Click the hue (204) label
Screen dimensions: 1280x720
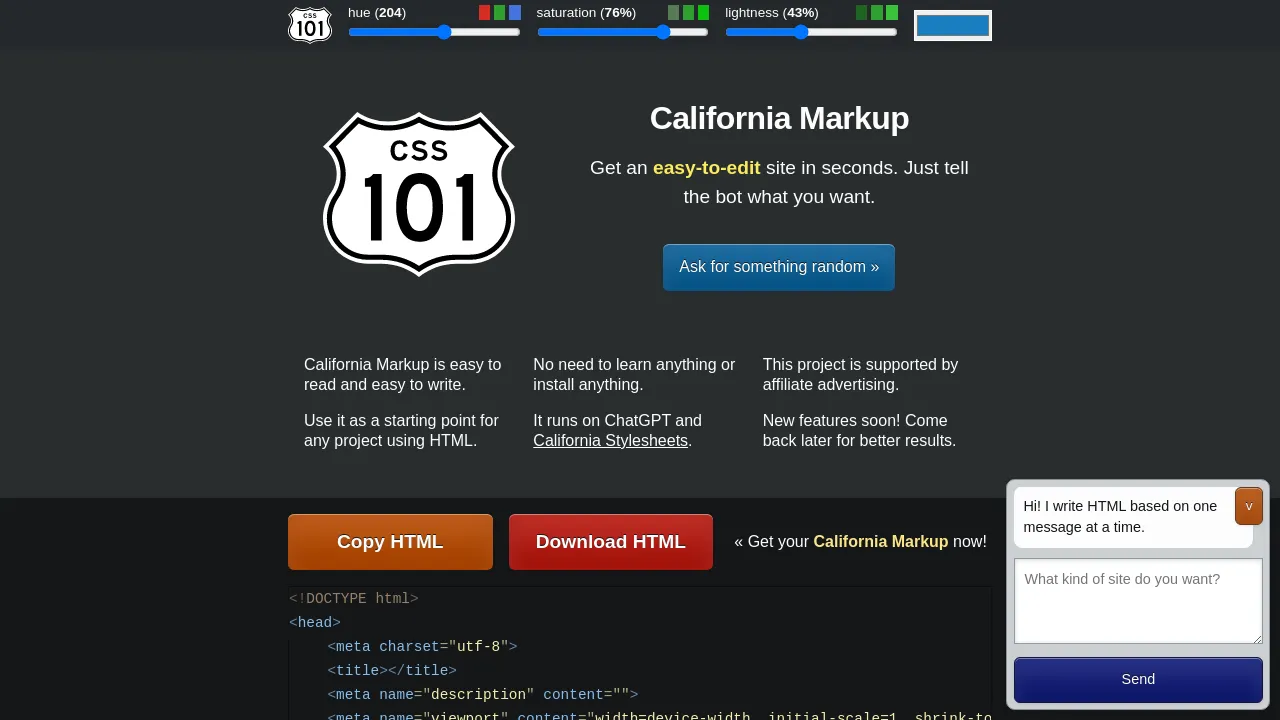tap(377, 13)
